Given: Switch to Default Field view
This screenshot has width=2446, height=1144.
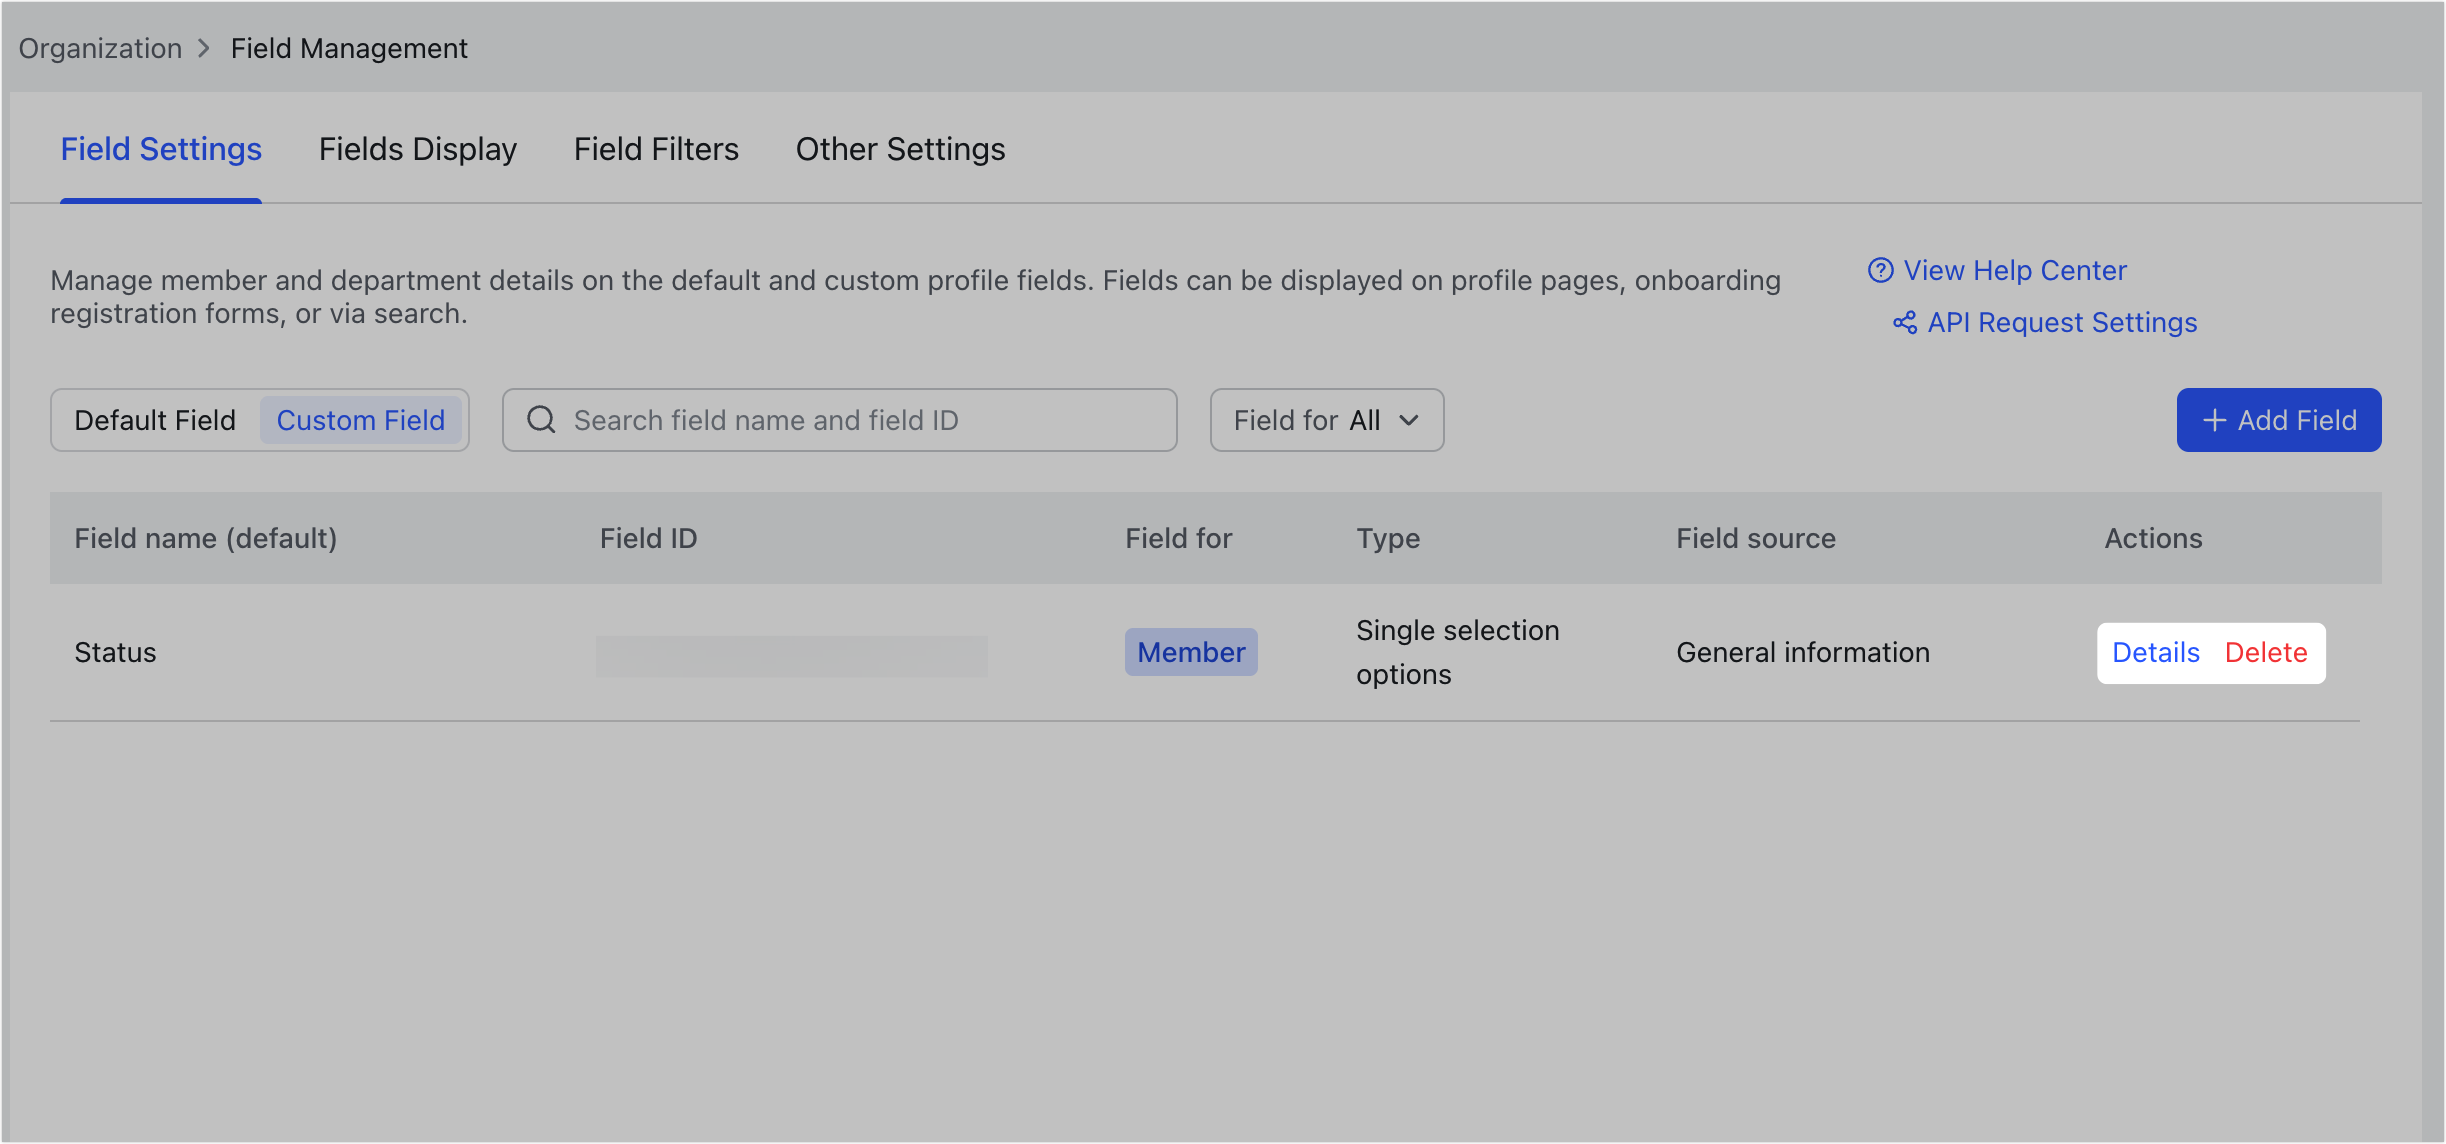Looking at the screenshot, I should point(155,420).
